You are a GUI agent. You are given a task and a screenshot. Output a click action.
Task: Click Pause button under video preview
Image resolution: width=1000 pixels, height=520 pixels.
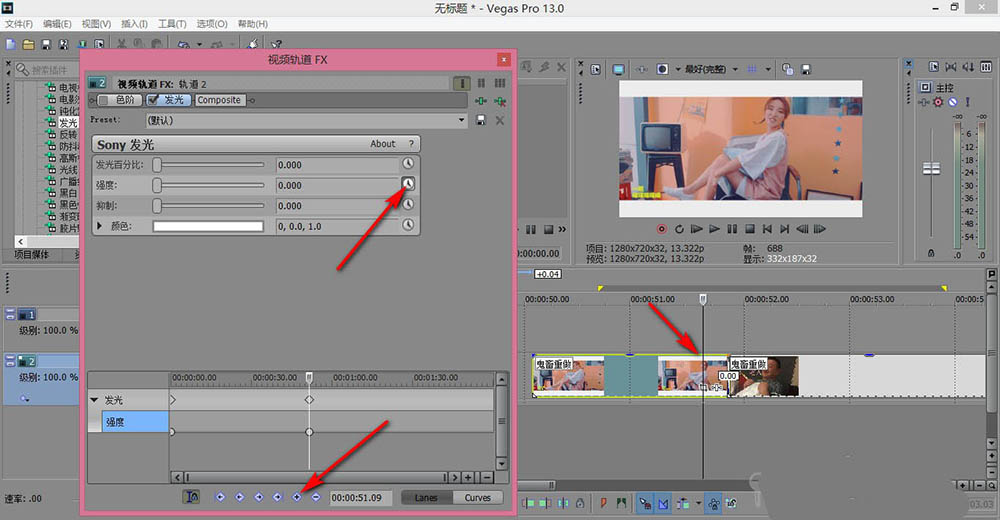[x=732, y=229]
